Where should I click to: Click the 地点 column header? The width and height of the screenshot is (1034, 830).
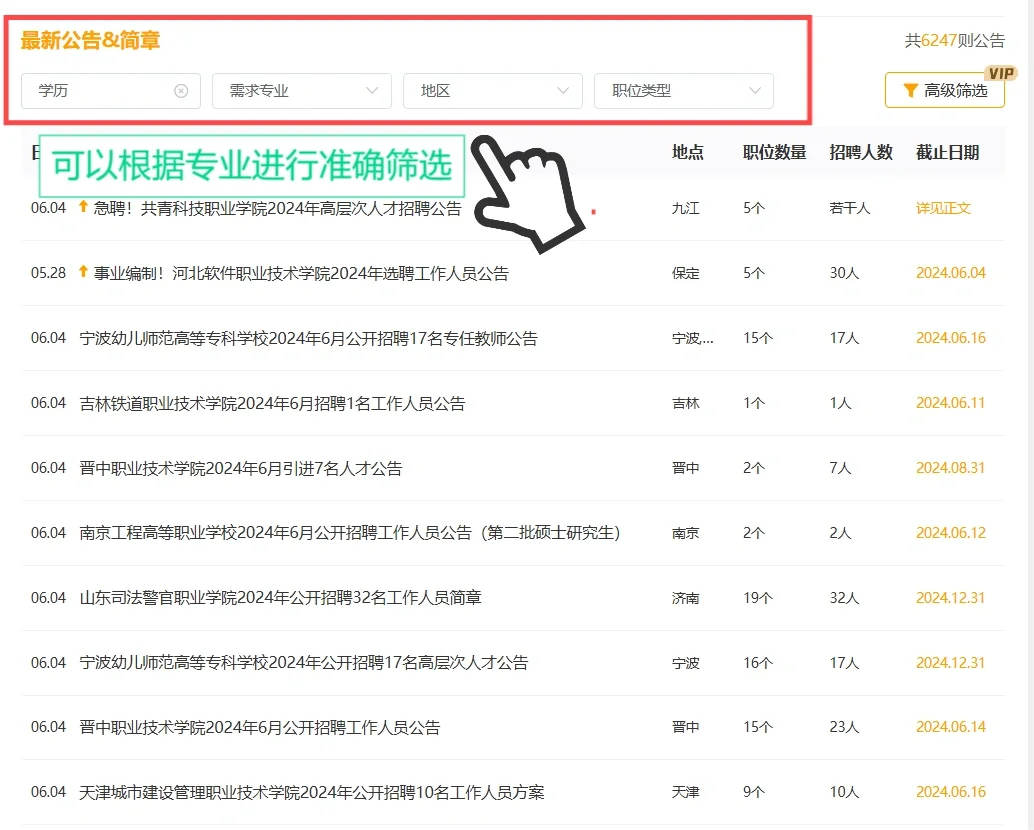(x=688, y=152)
